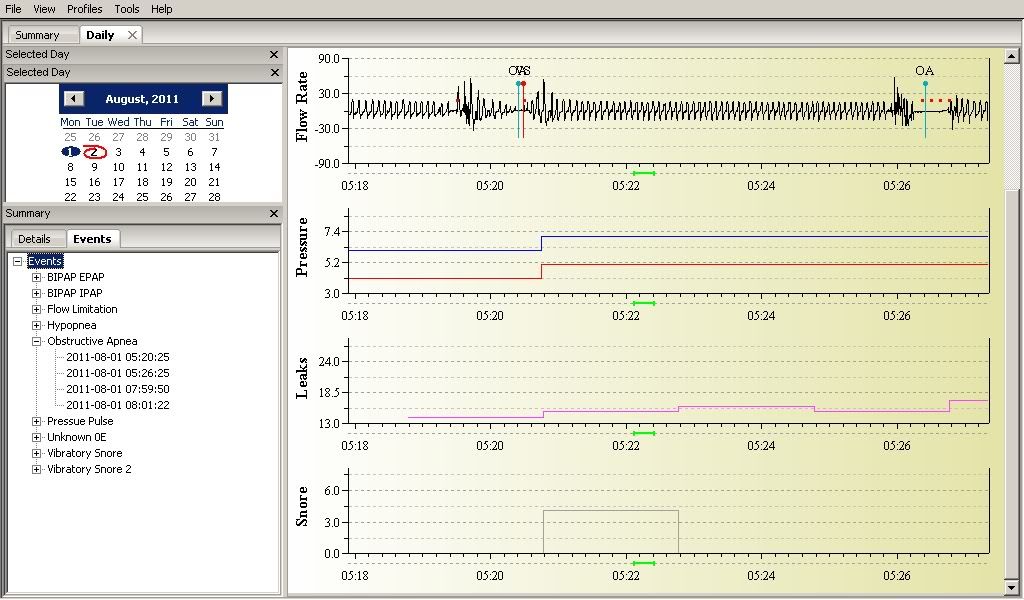This screenshot has height=600, width=1024.
Task: Open the View menu
Action: [x=44, y=9]
